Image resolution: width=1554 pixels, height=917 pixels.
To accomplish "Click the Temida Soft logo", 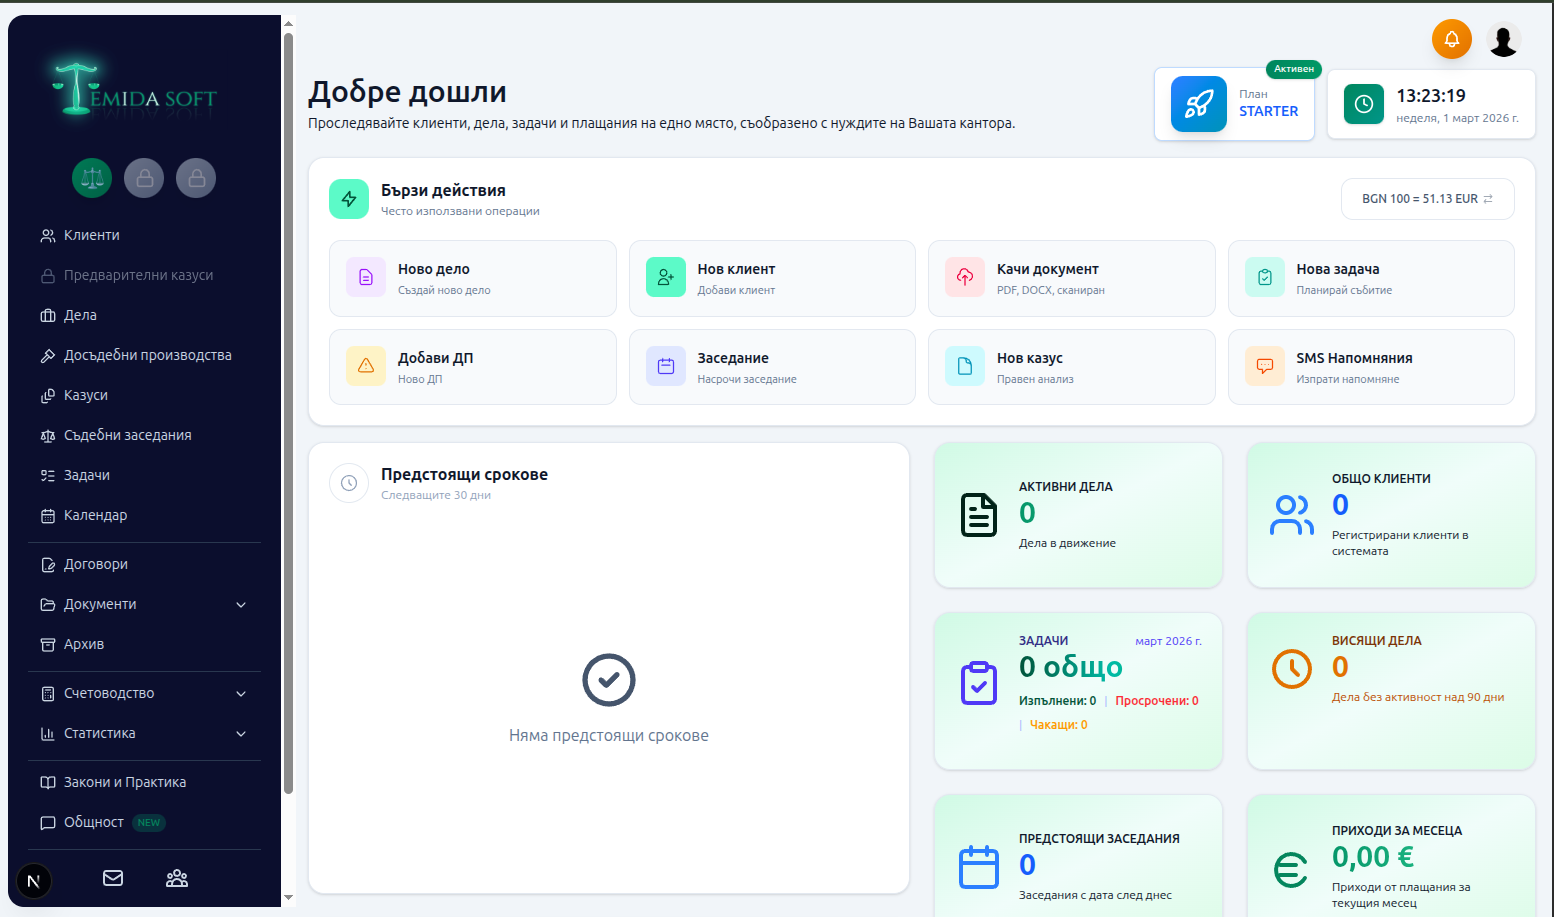I will point(134,90).
